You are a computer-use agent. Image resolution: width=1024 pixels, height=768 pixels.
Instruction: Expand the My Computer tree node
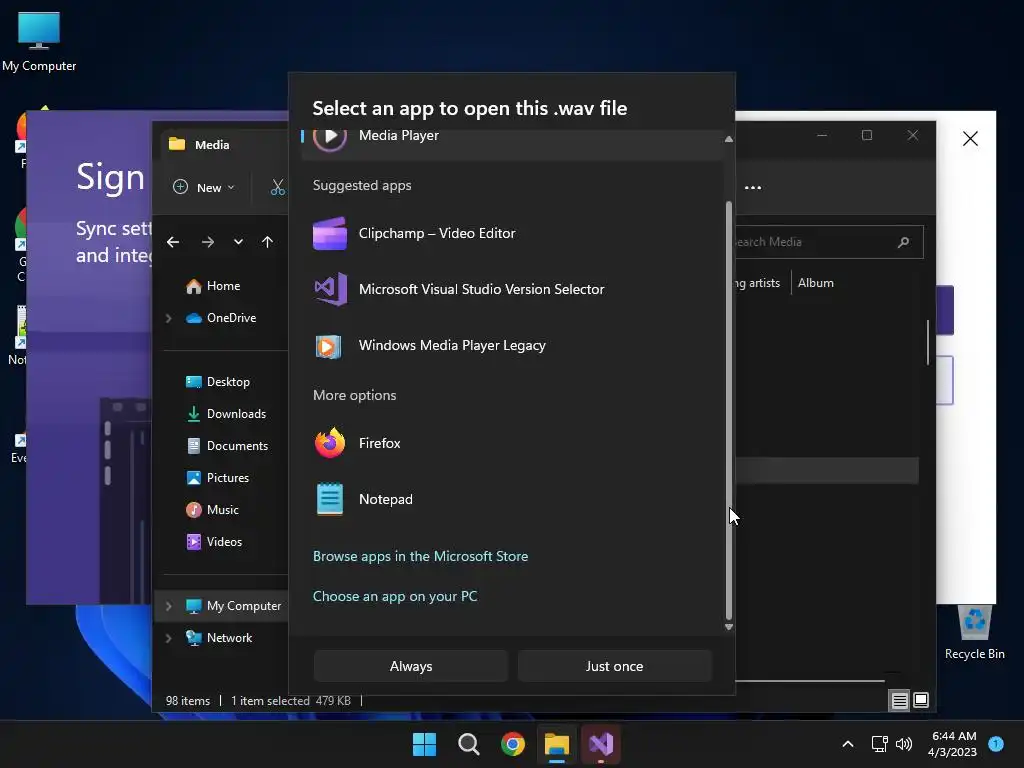[168, 606]
